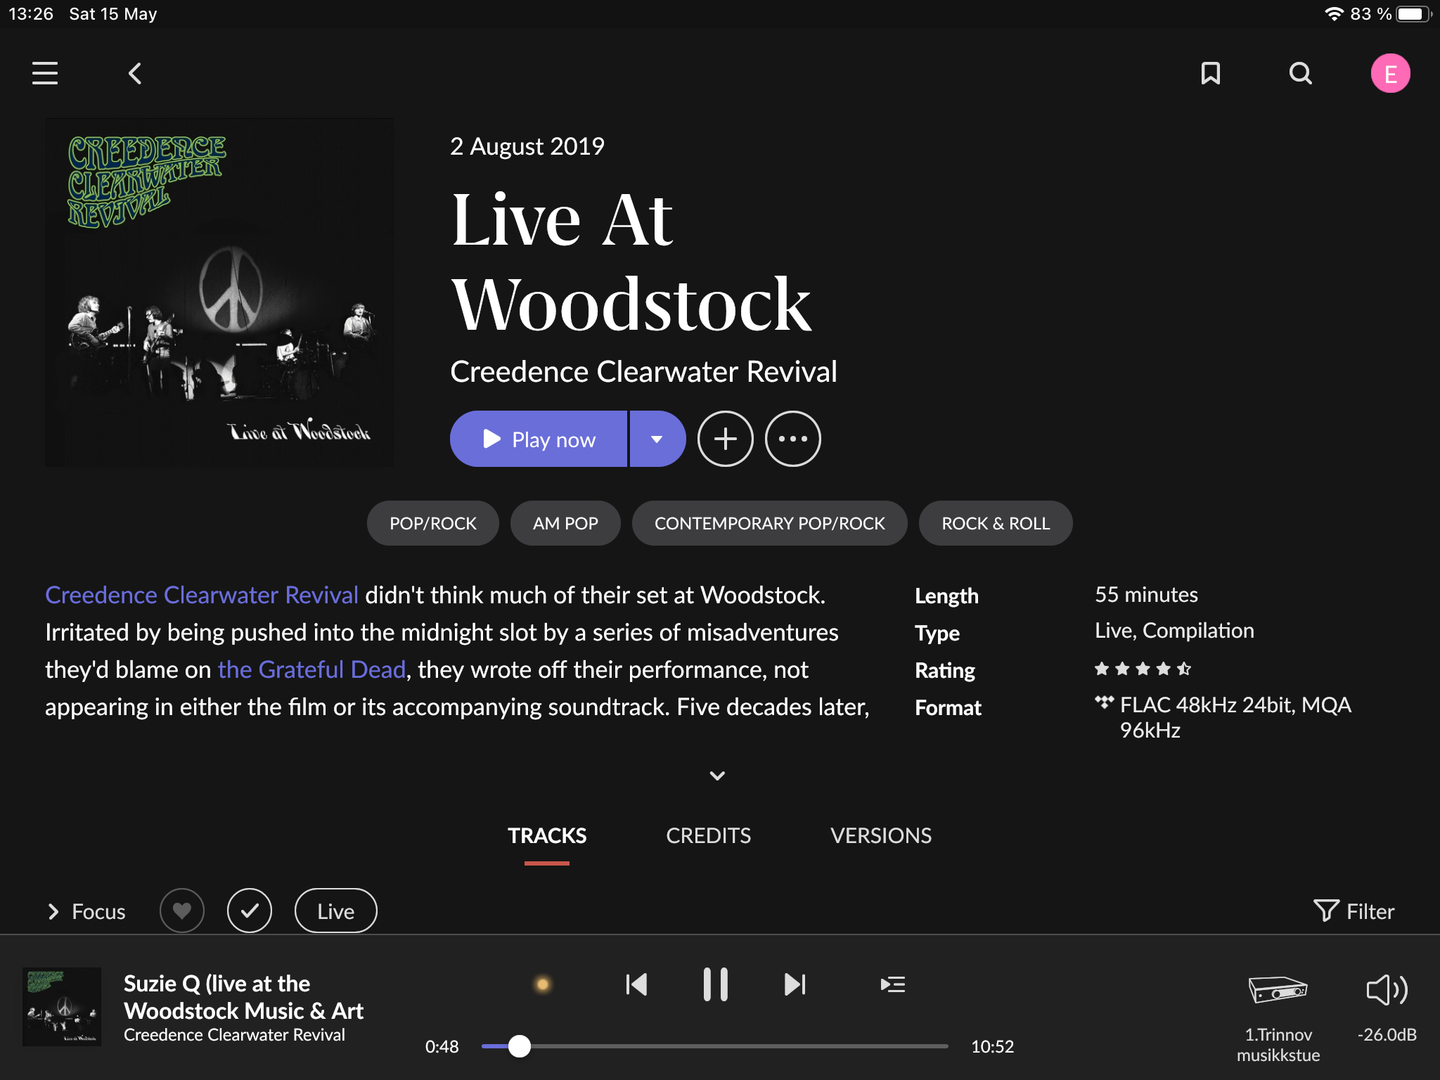1440x1080 pixels.
Task: Switch to the CREDITS tab
Action: 708,836
